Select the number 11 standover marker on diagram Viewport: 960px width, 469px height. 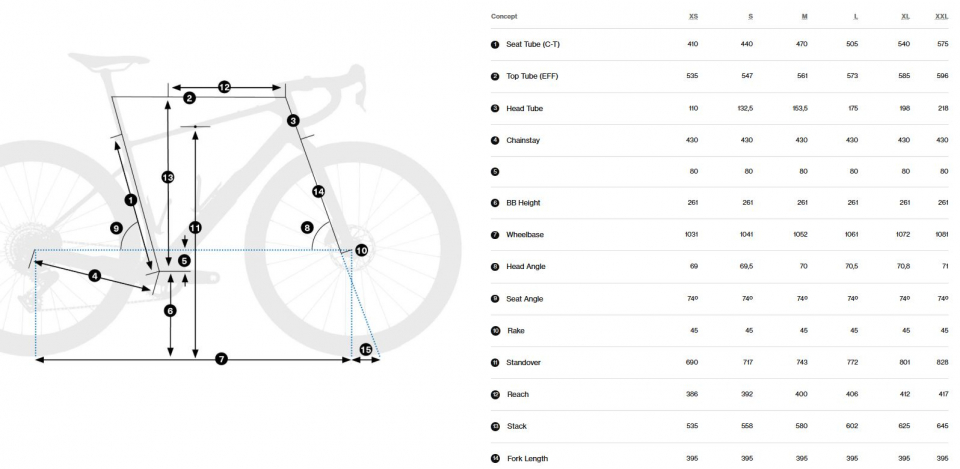(x=195, y=228)
